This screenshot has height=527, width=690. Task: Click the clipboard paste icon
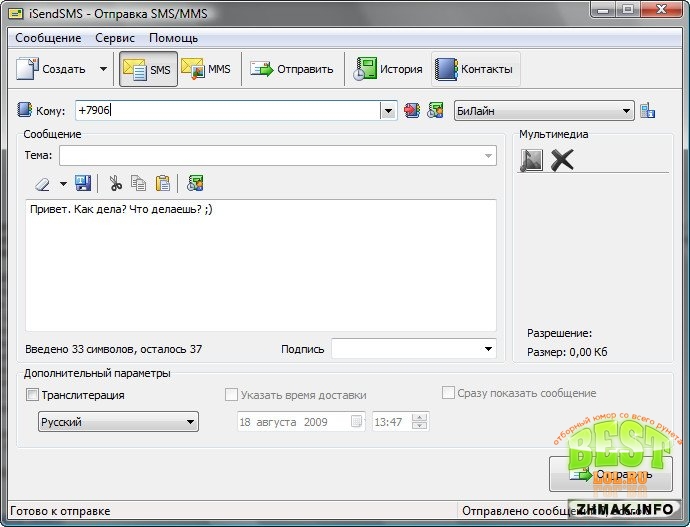point(163,183)
